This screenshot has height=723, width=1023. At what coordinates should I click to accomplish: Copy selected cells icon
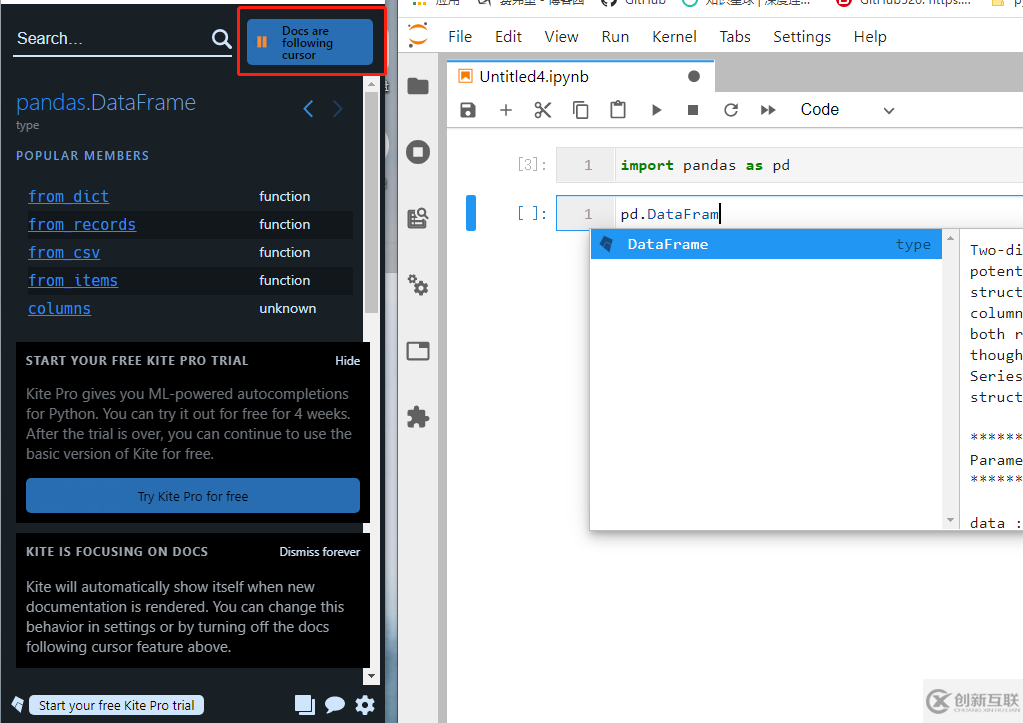coord(581,110)
